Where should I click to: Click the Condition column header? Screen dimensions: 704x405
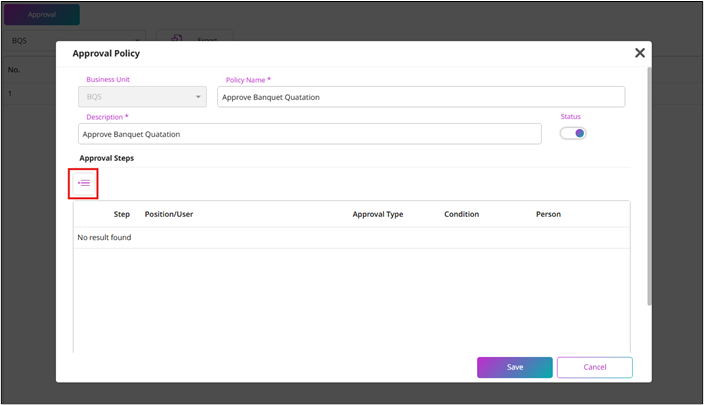coord(462,214)
